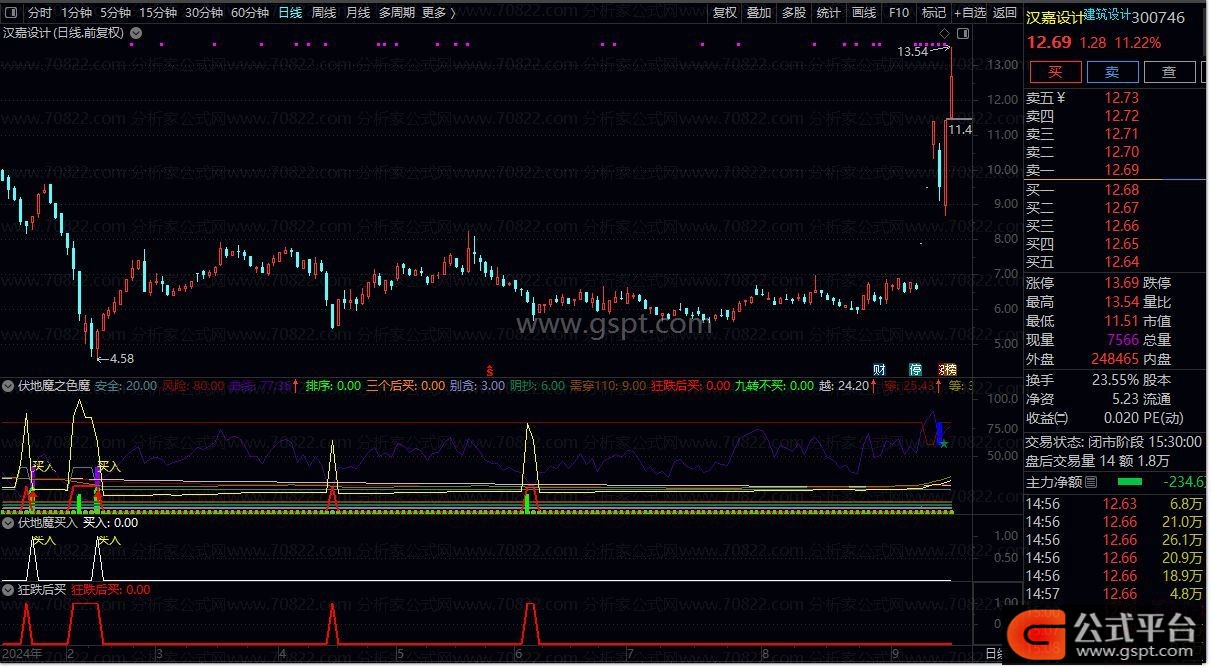Select the 日线 daily period tab
The width and height of the screenshot is (1212, 668).
[290, 13]
